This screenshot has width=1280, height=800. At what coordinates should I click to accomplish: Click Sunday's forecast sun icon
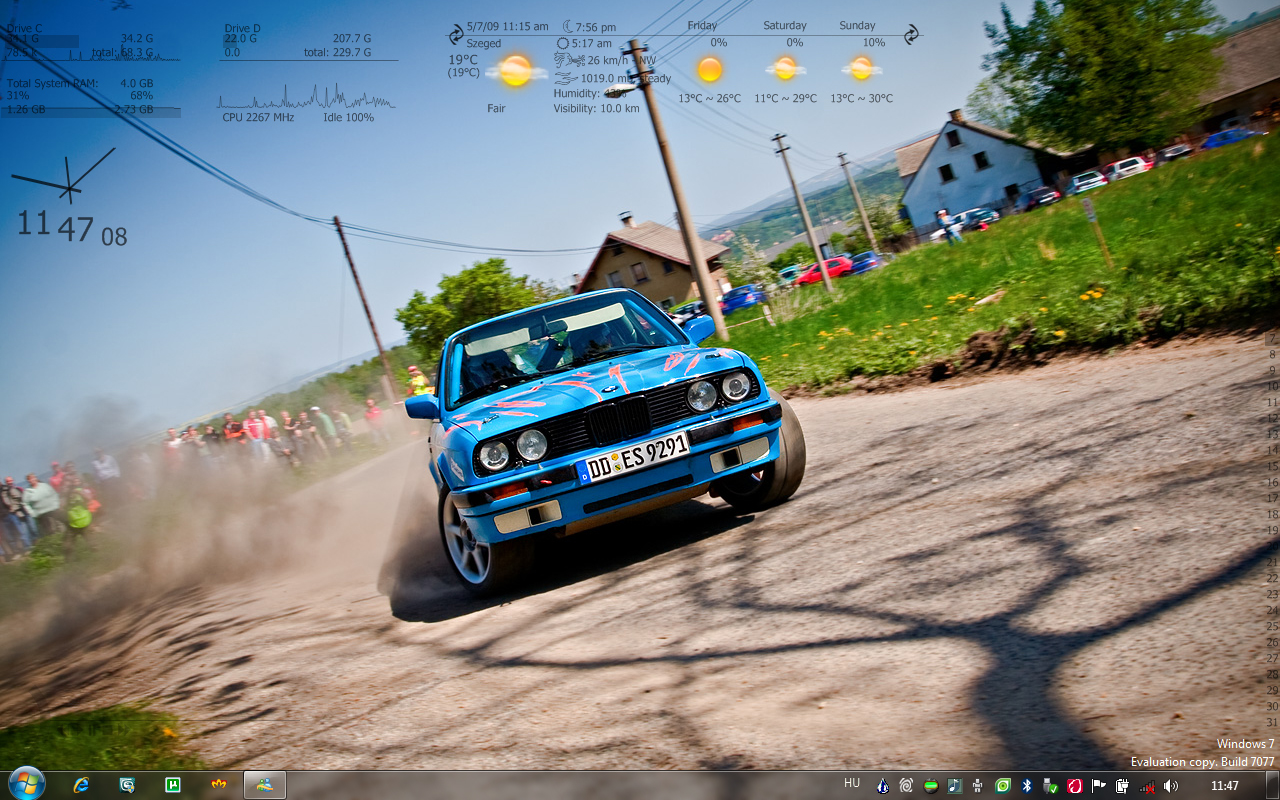[861, 68]
